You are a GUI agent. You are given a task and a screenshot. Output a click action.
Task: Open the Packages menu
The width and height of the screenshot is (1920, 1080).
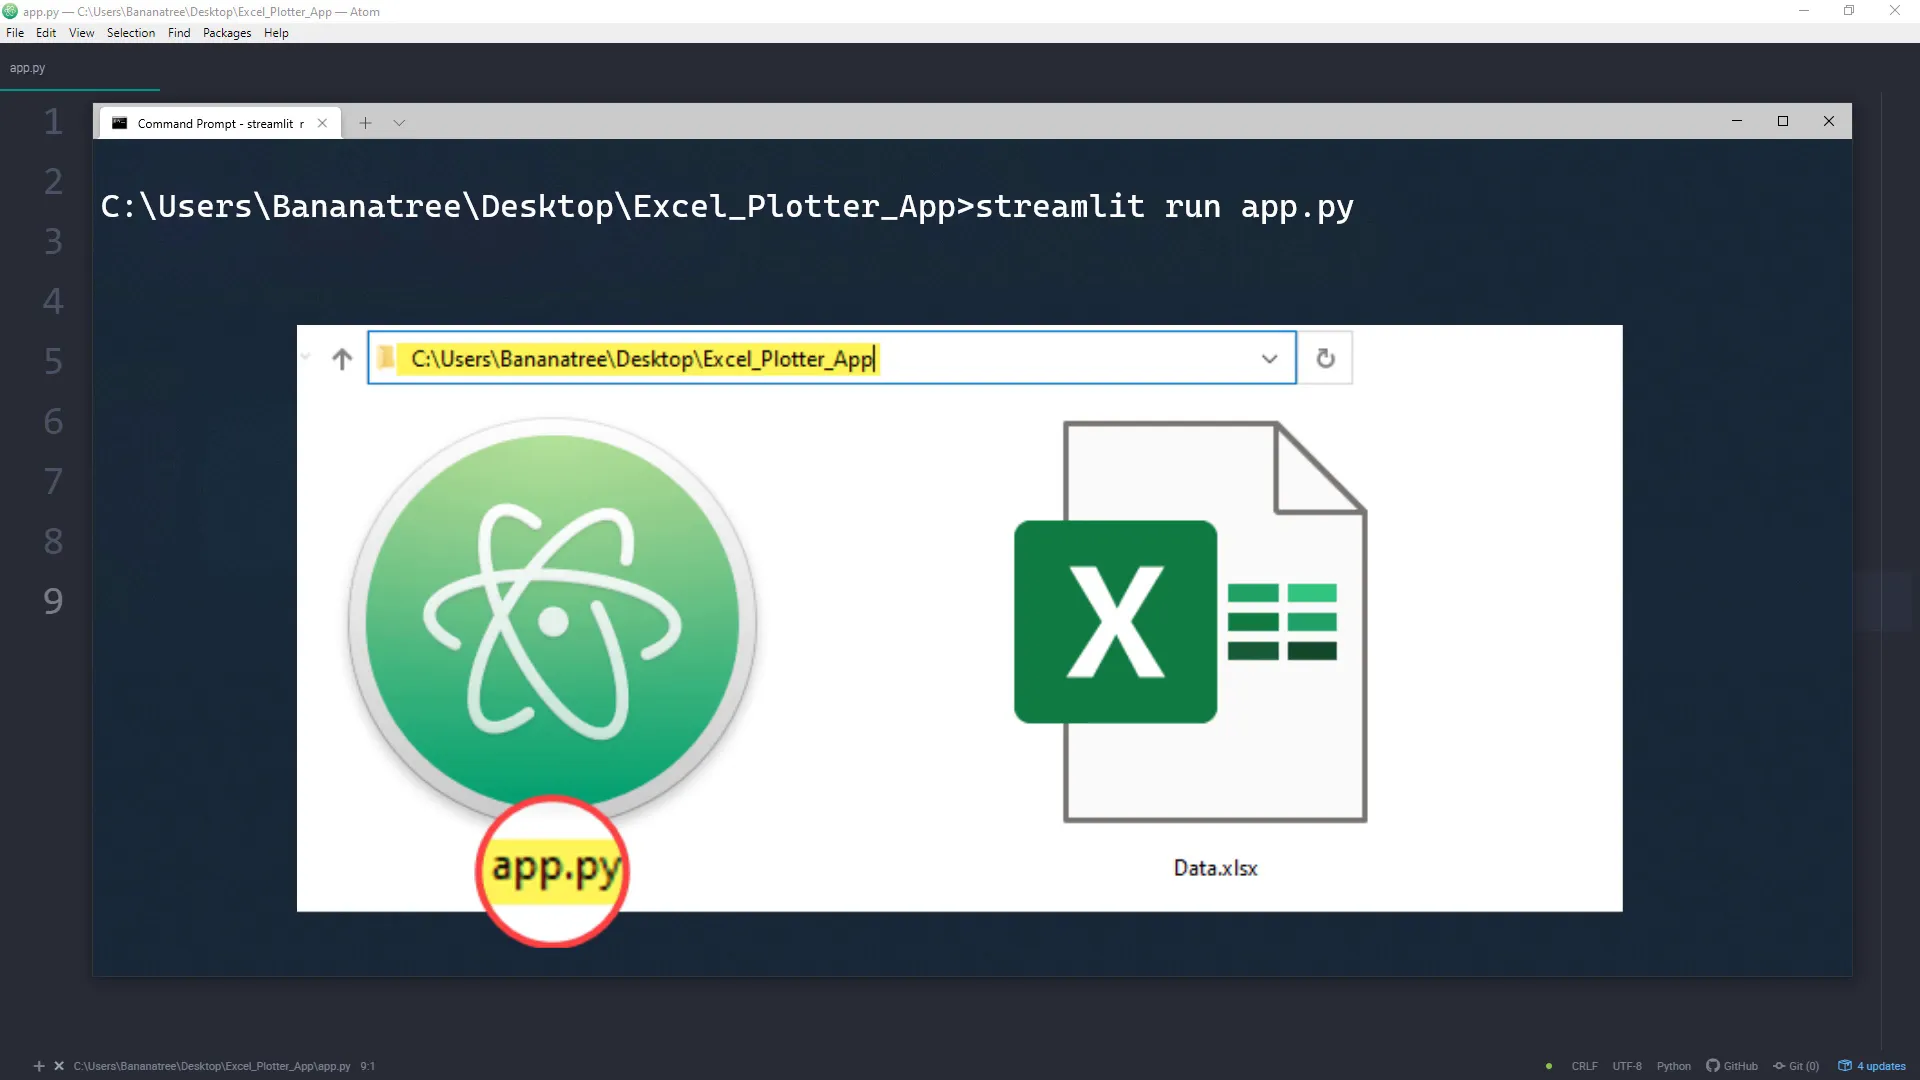pyautogui.click(x=226, y=32)
